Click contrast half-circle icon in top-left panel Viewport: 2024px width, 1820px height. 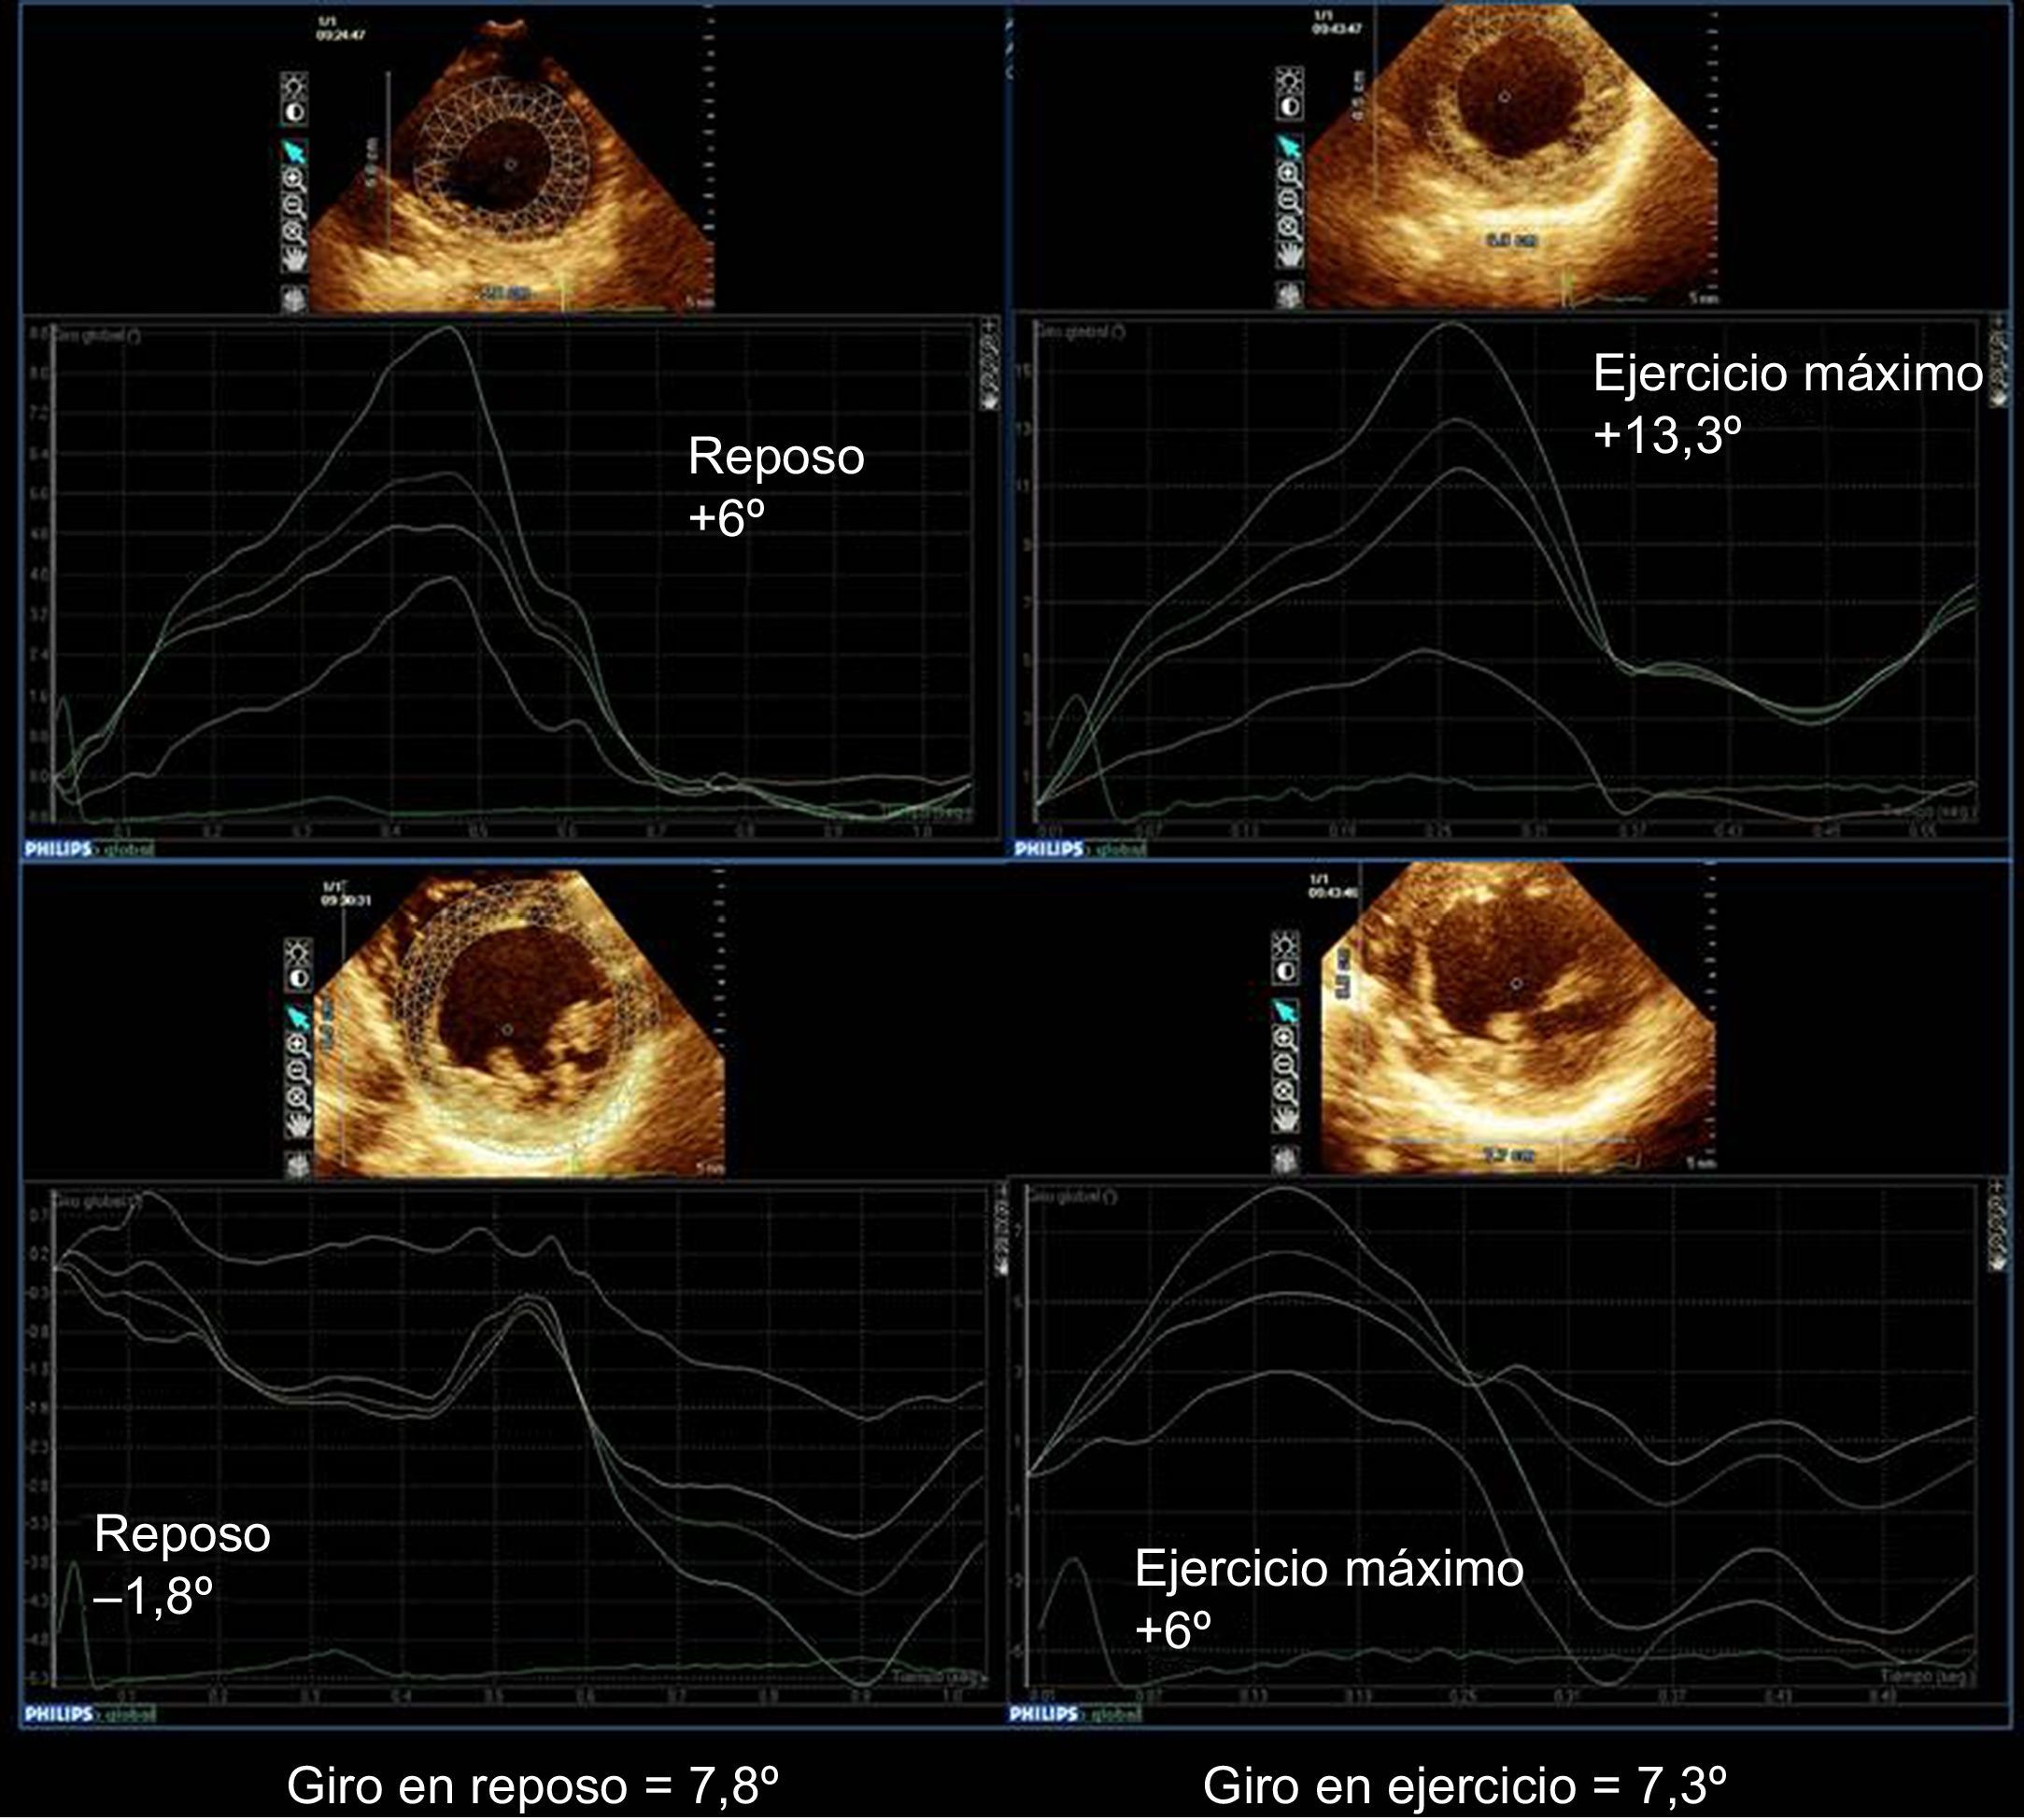295,112
